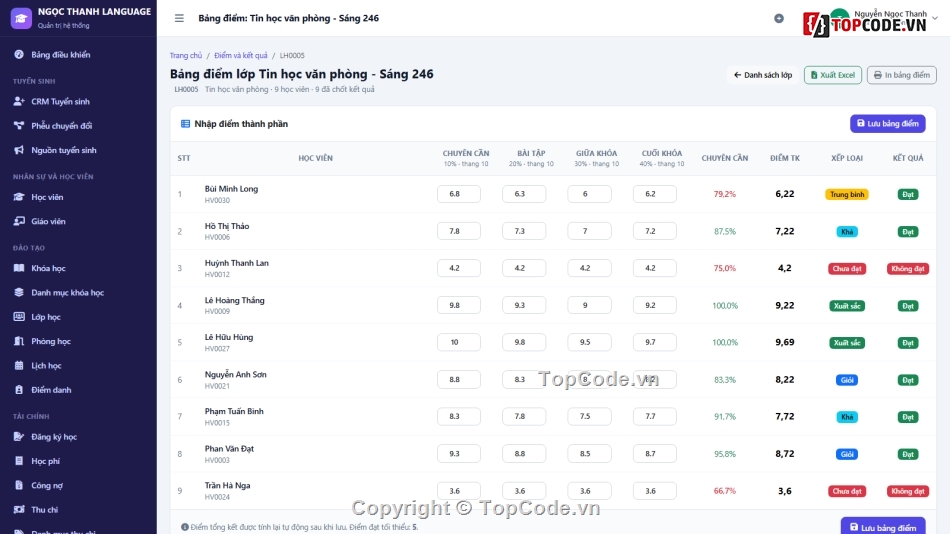Click Không đạt badge for Huỳnh Thanh Lan
The height and width of the screenshot is (534, 950).
click(x=908, y=269)
